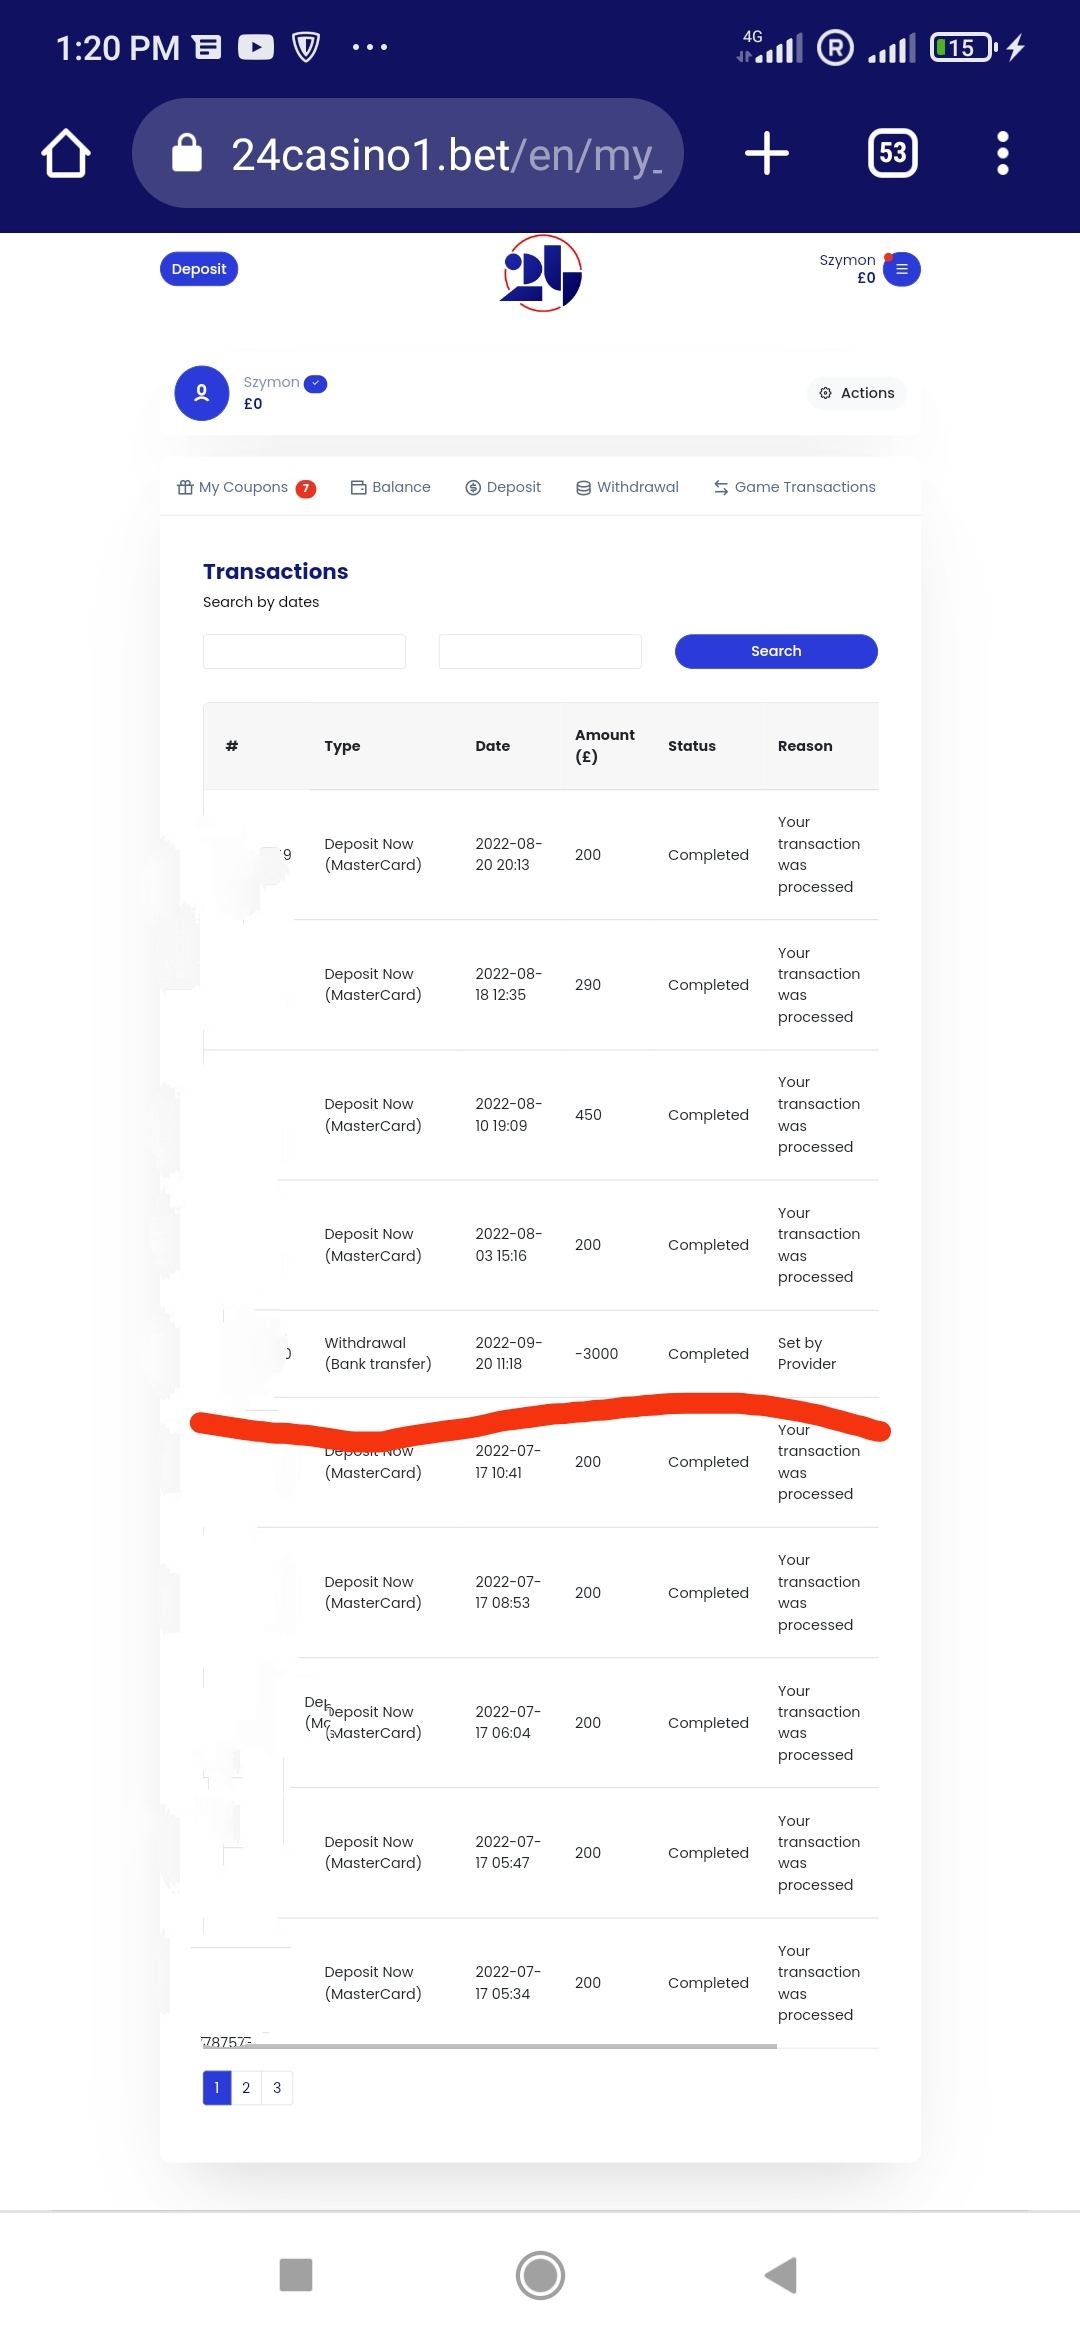Switch to the Balance tab
1080x2340 pixels.
pos(391,487)
